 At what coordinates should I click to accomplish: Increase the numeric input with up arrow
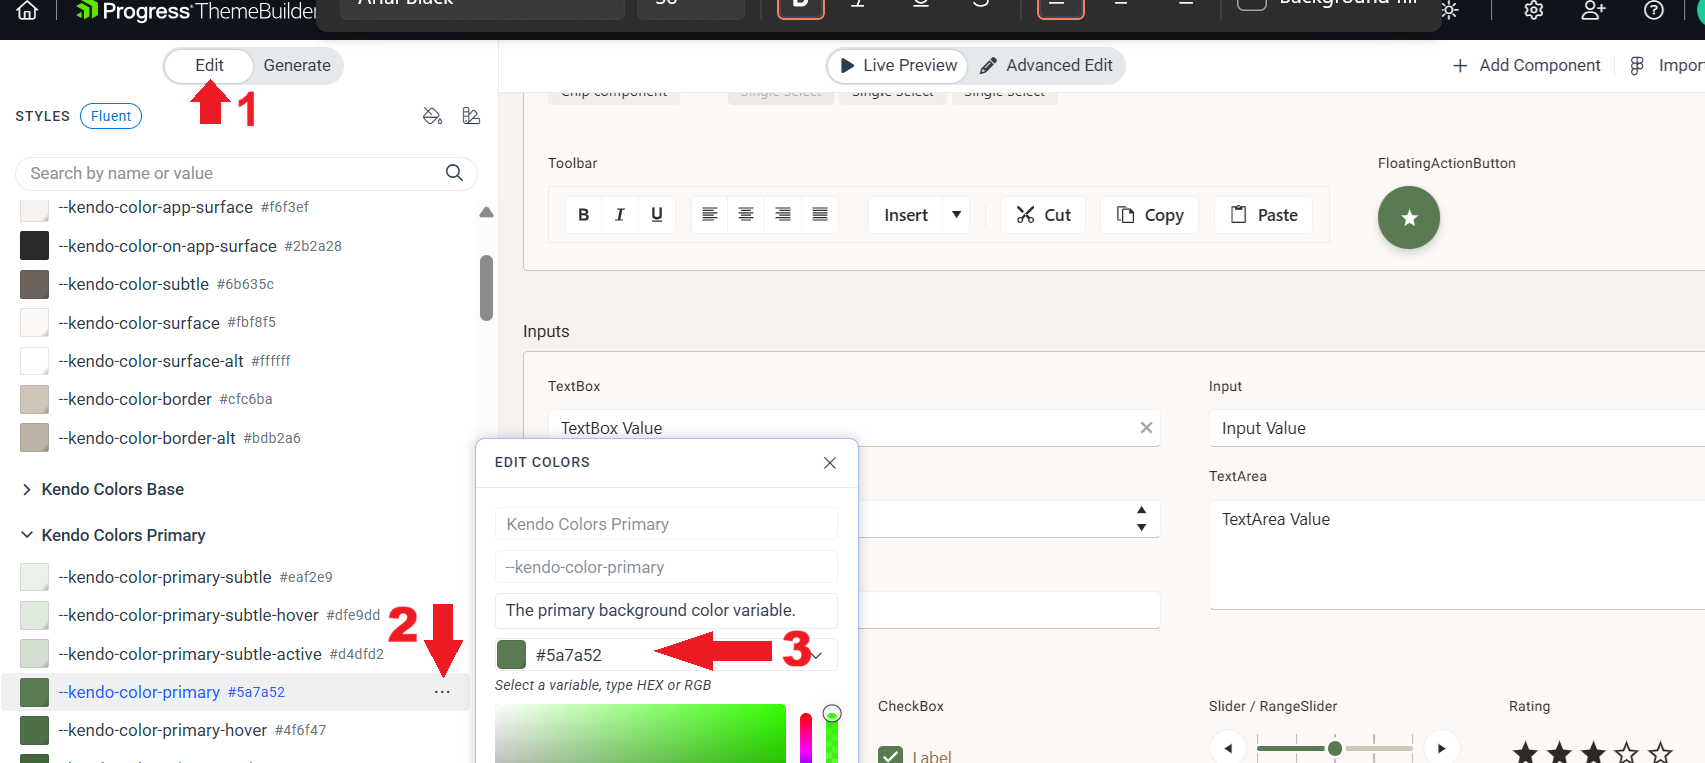point(1141,510)
